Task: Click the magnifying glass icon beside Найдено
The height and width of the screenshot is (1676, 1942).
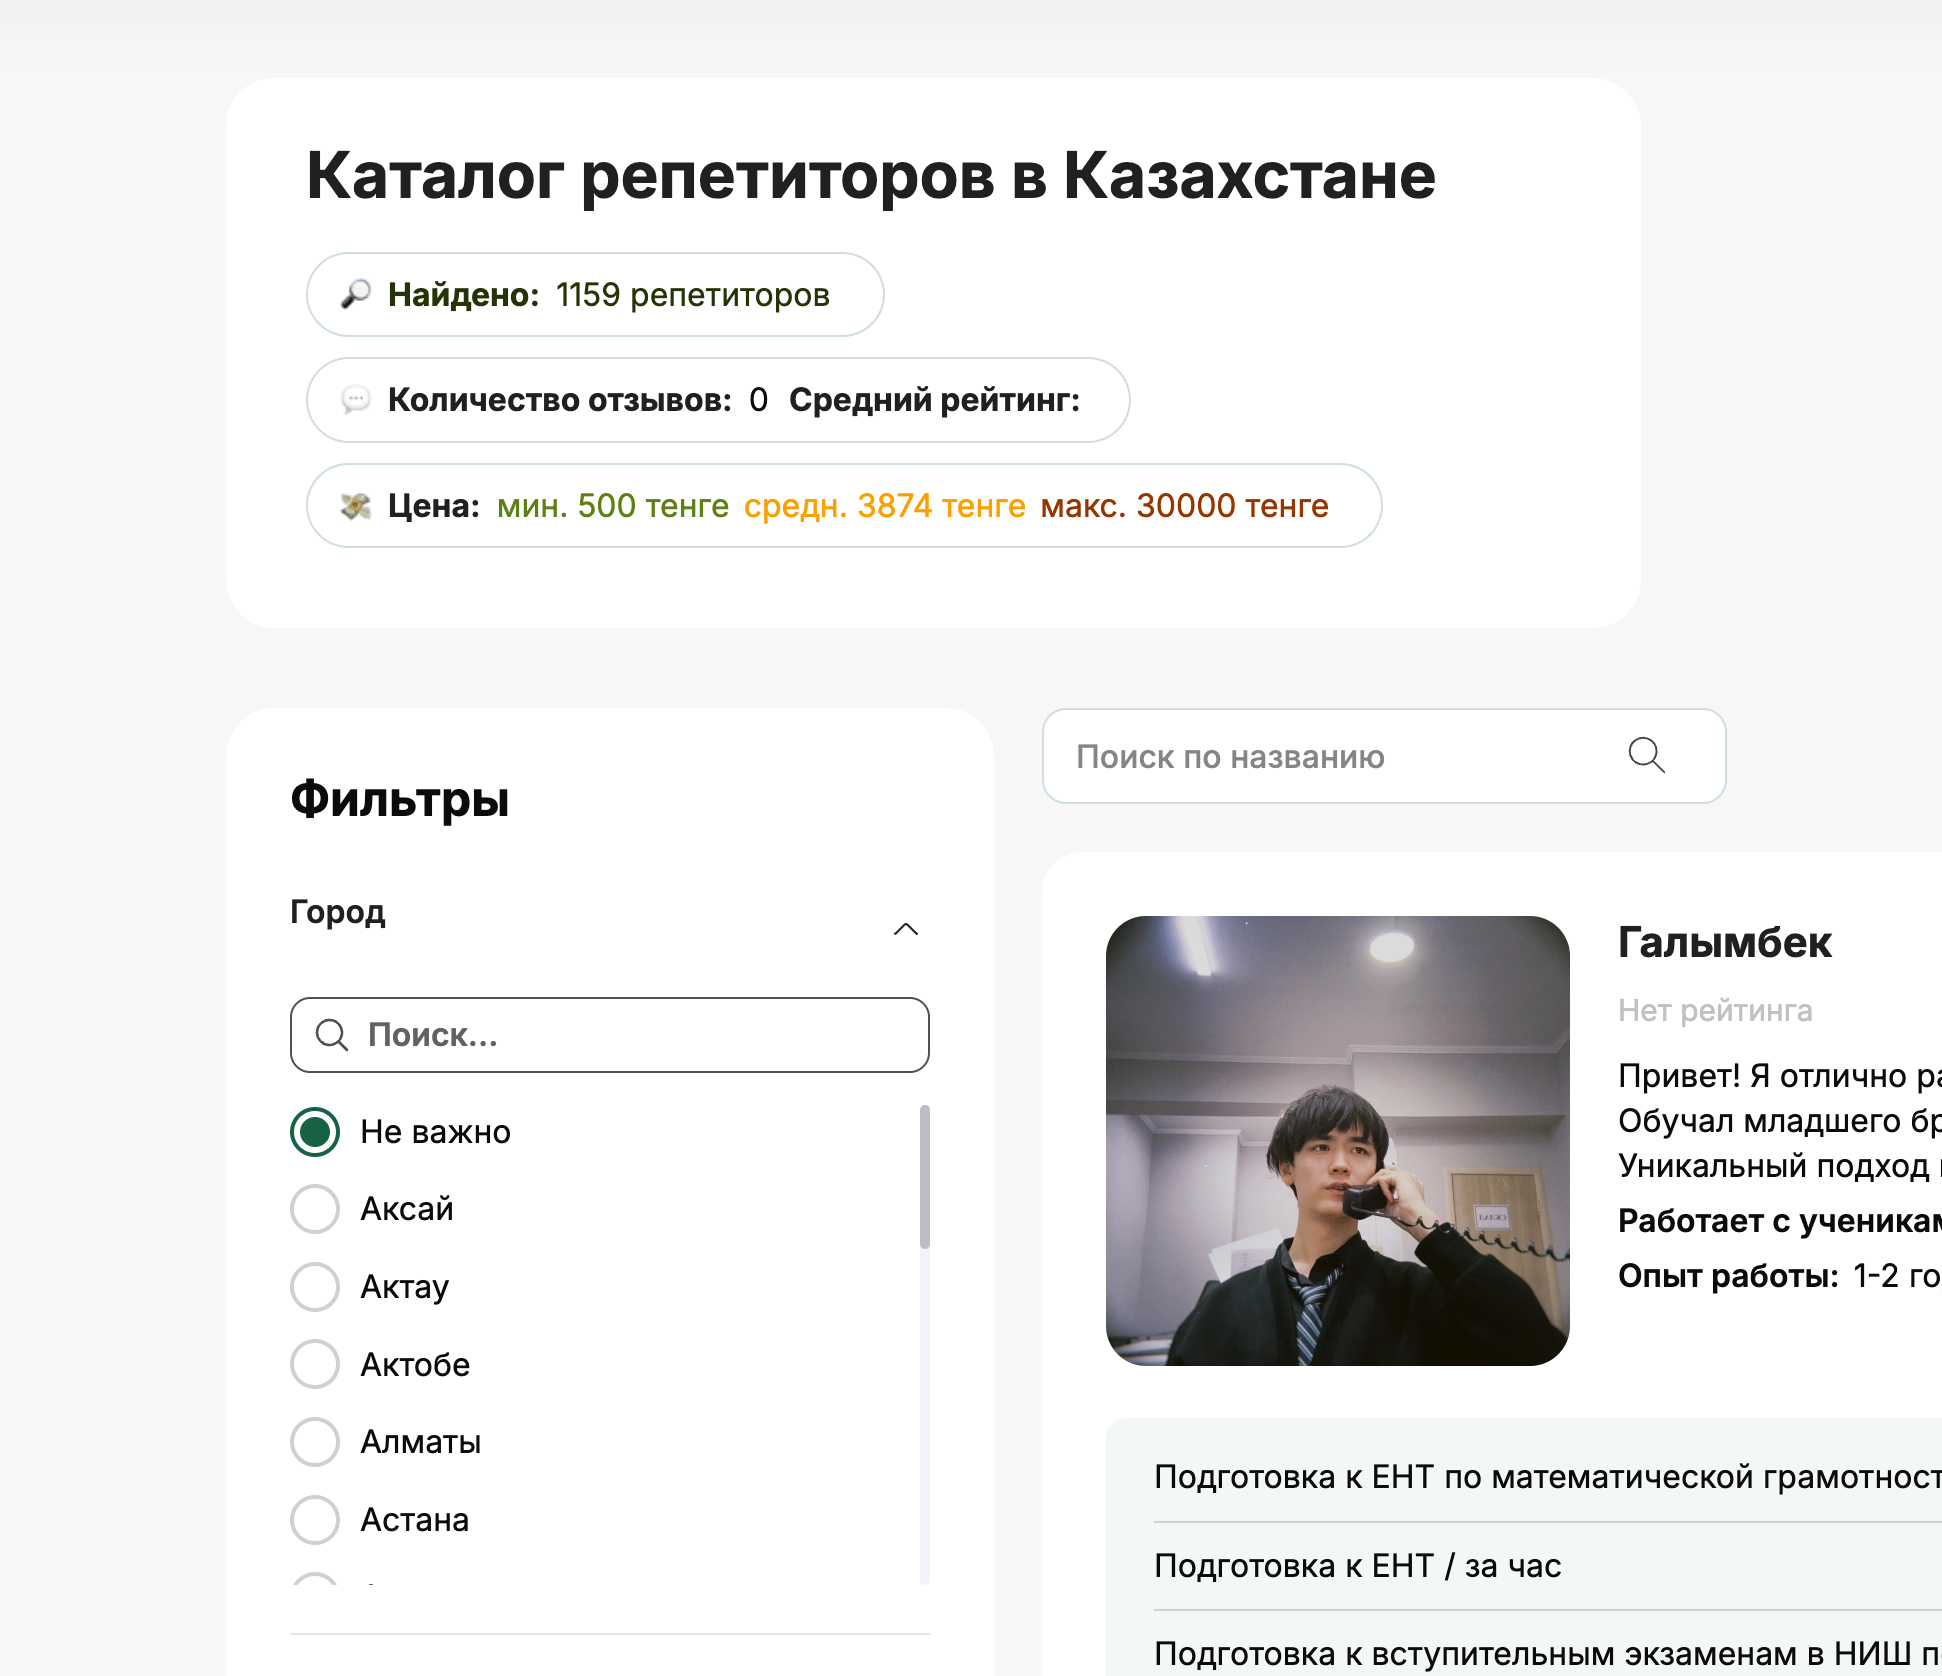Action: coord(355,294)
